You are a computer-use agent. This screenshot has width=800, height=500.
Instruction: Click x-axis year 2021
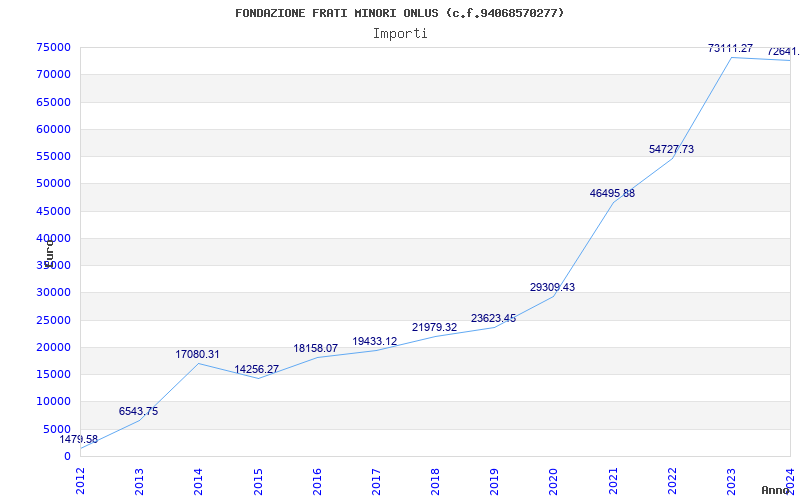point(613,481)
